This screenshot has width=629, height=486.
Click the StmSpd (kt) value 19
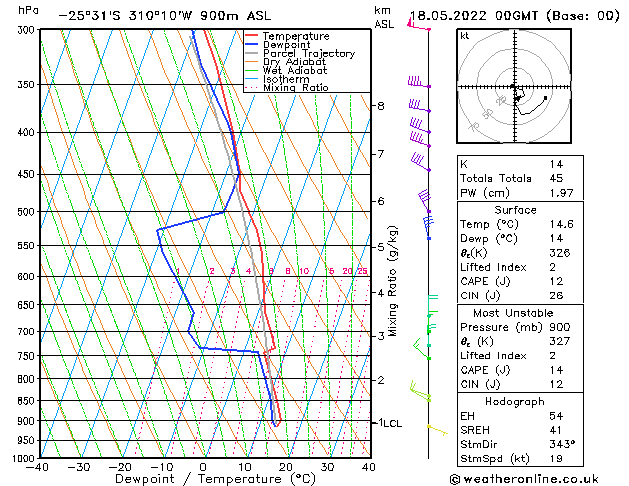point(555,458)
